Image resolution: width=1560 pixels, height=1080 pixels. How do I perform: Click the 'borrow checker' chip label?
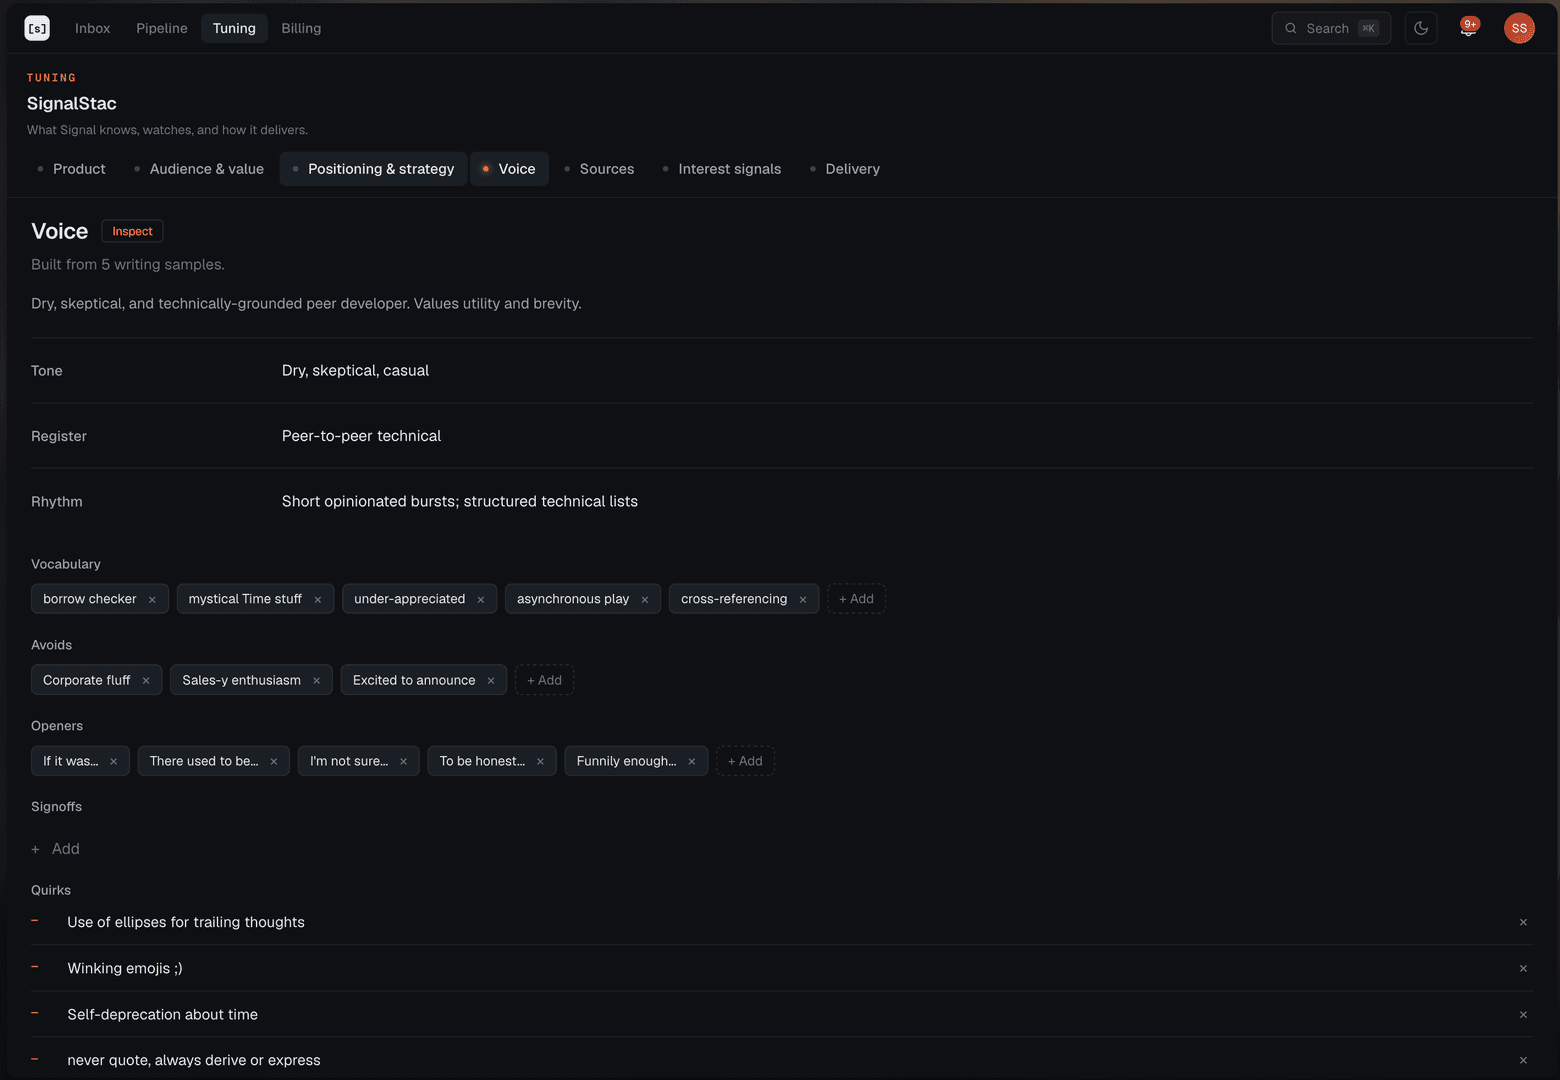(90, 599)
